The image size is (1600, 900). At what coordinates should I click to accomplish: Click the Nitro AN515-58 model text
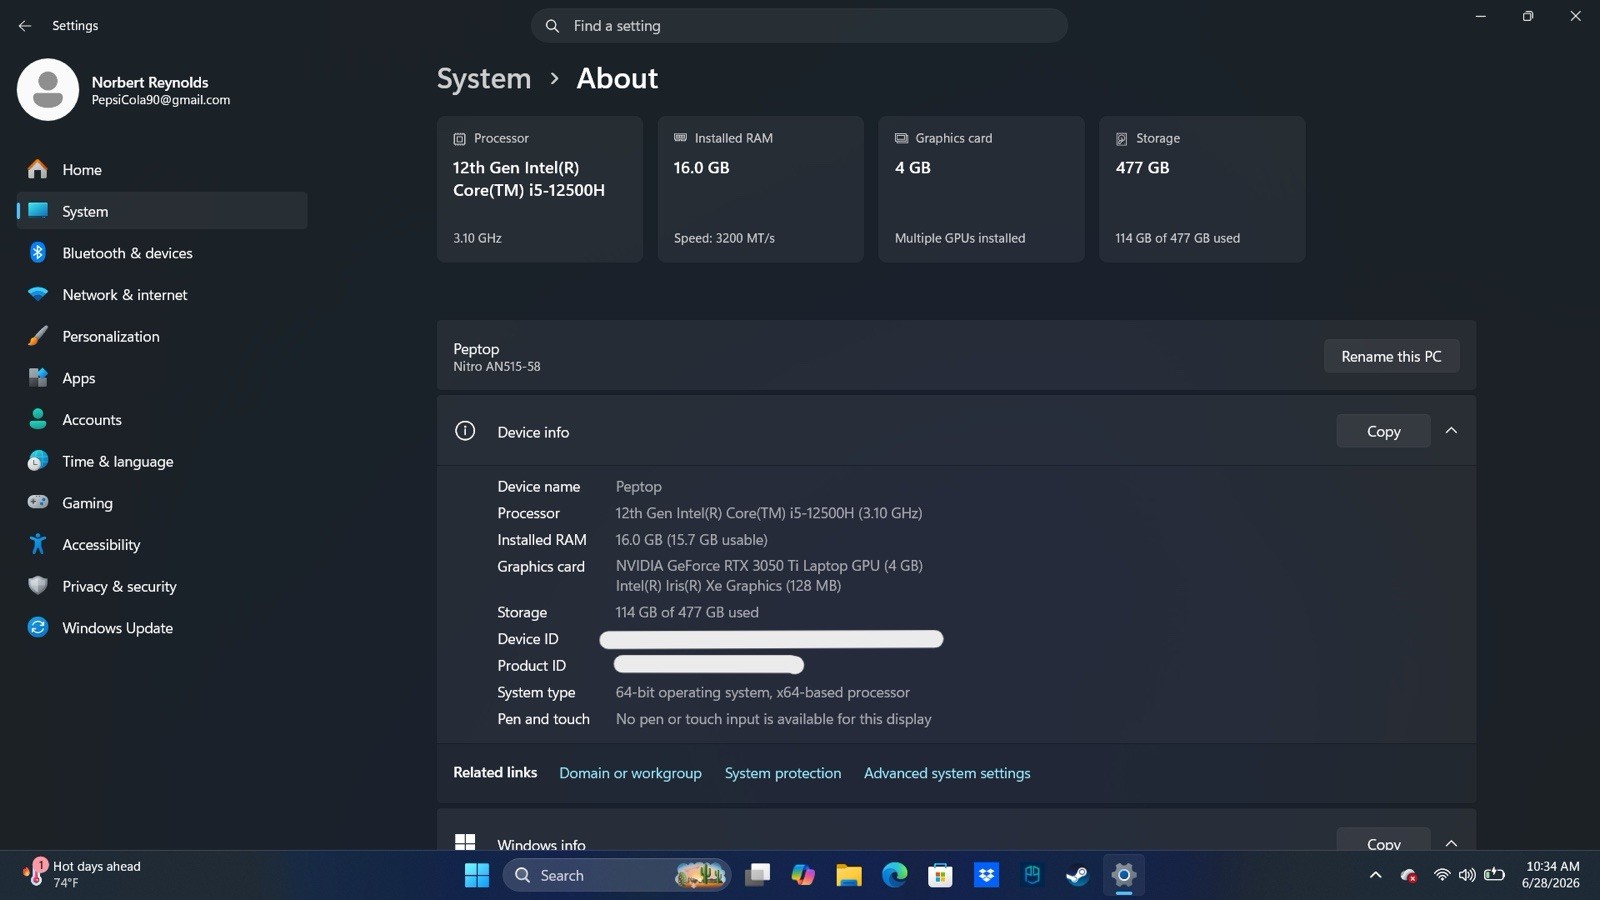497,367
